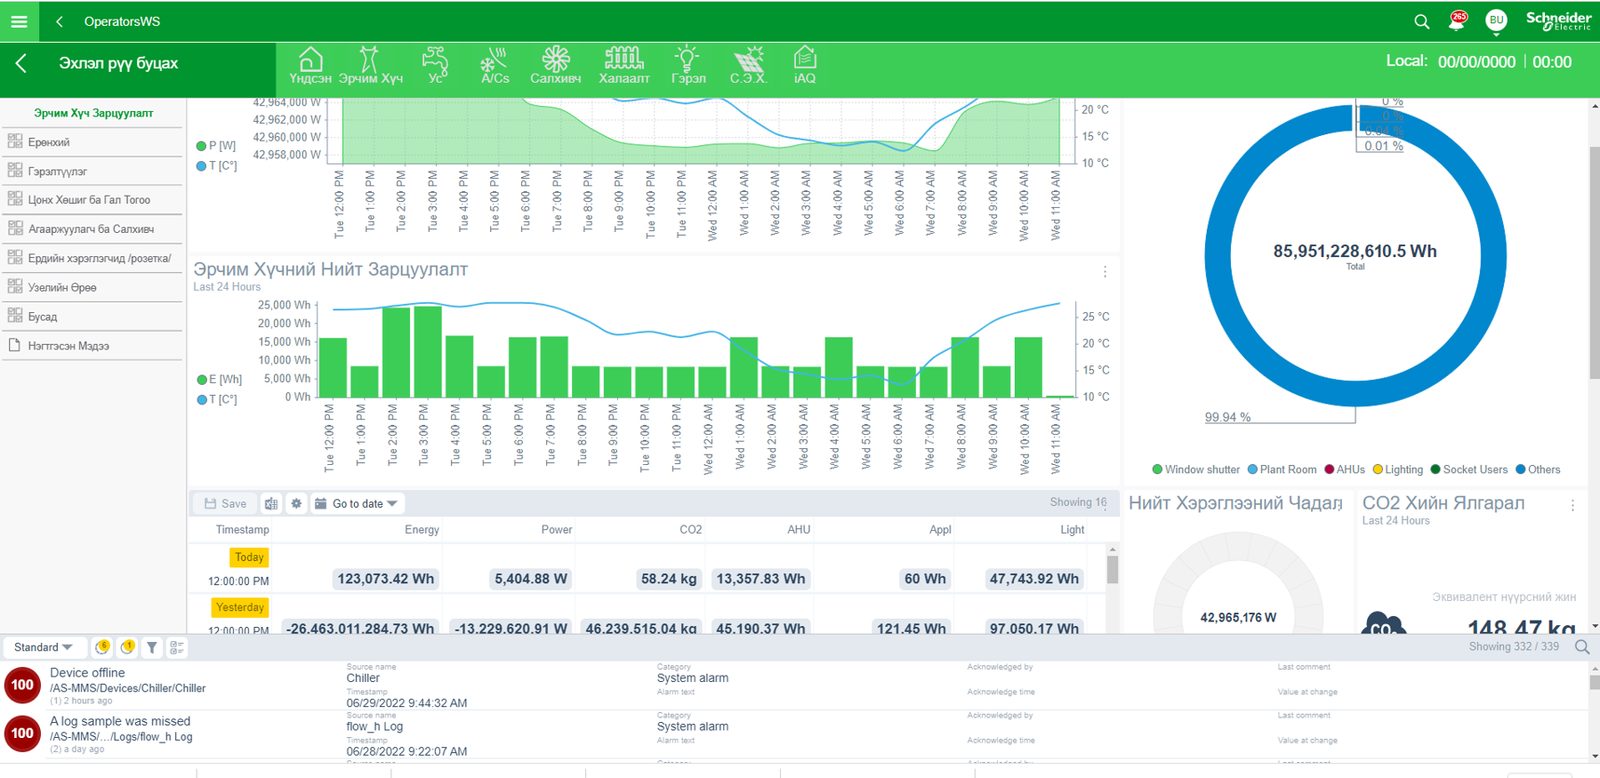Go back with the OperatorsWS chevron
The width and height of the screenshot is (1600, 778).
[x=60, y=21]
